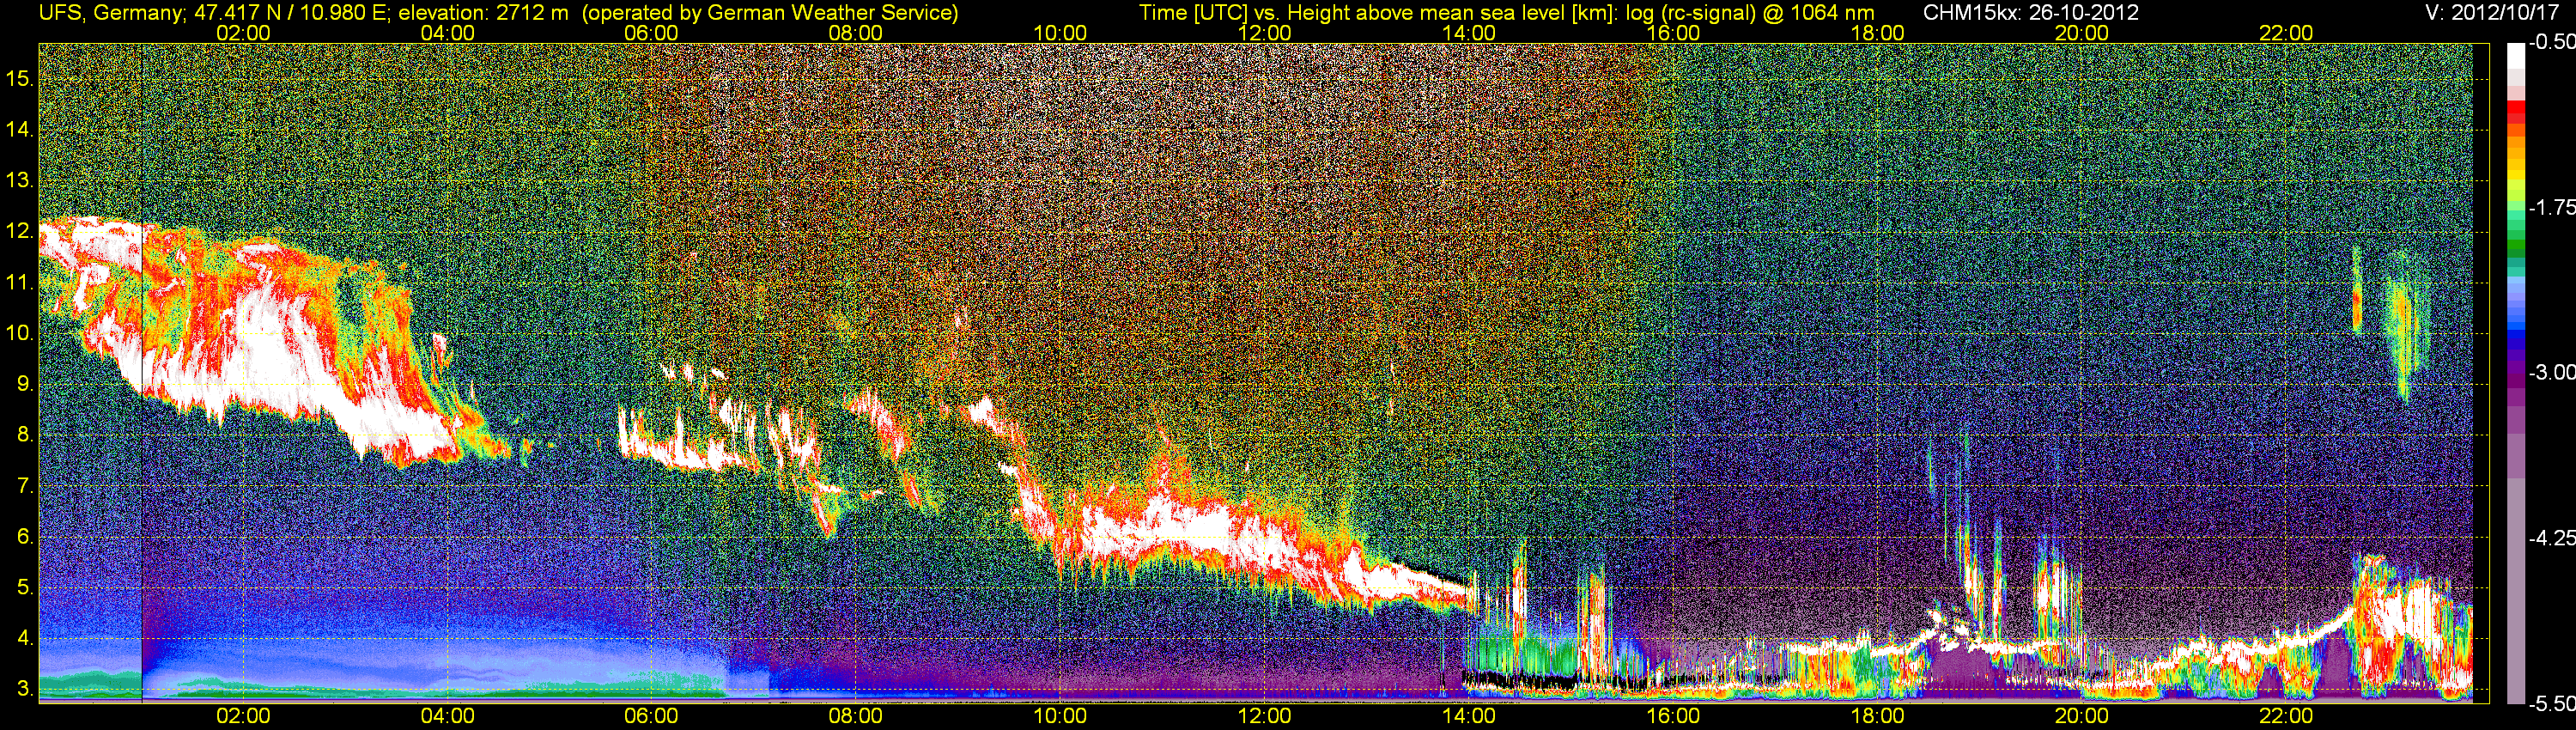Click '08:00' on the bottom time axis
2576x730 pixels.
(x=856, y=716)
